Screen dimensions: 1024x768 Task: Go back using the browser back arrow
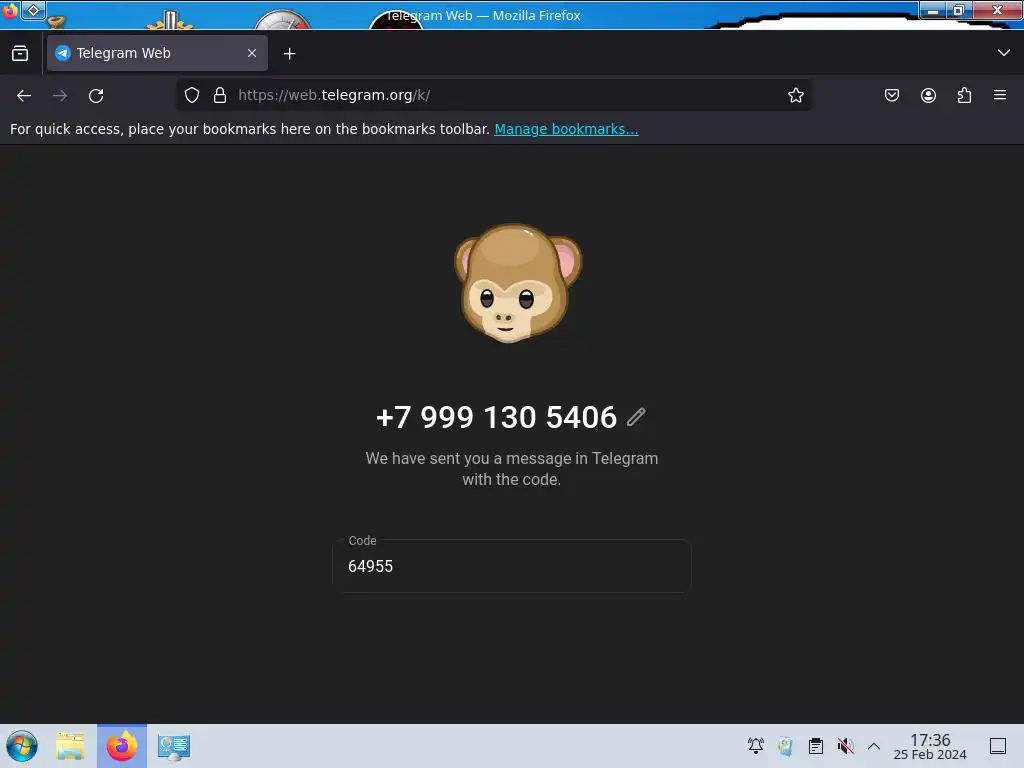(24, 95)
